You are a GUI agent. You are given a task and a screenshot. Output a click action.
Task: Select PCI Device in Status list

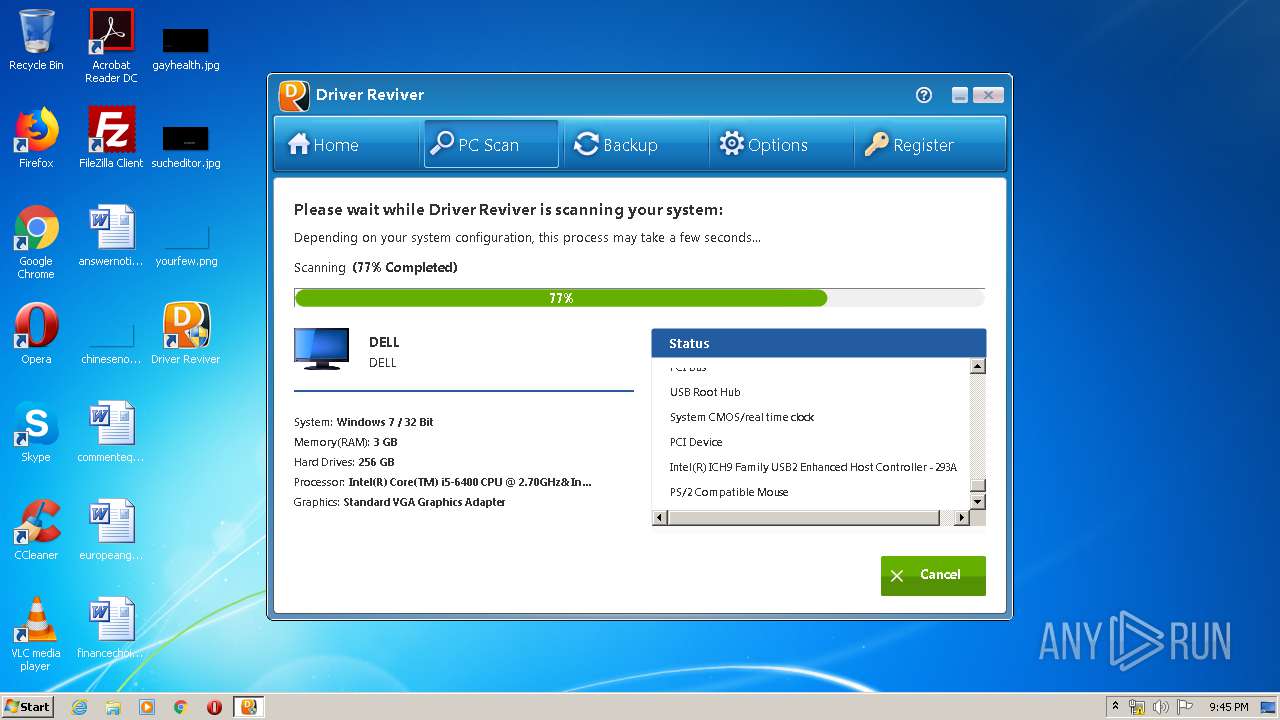point(696,442)
